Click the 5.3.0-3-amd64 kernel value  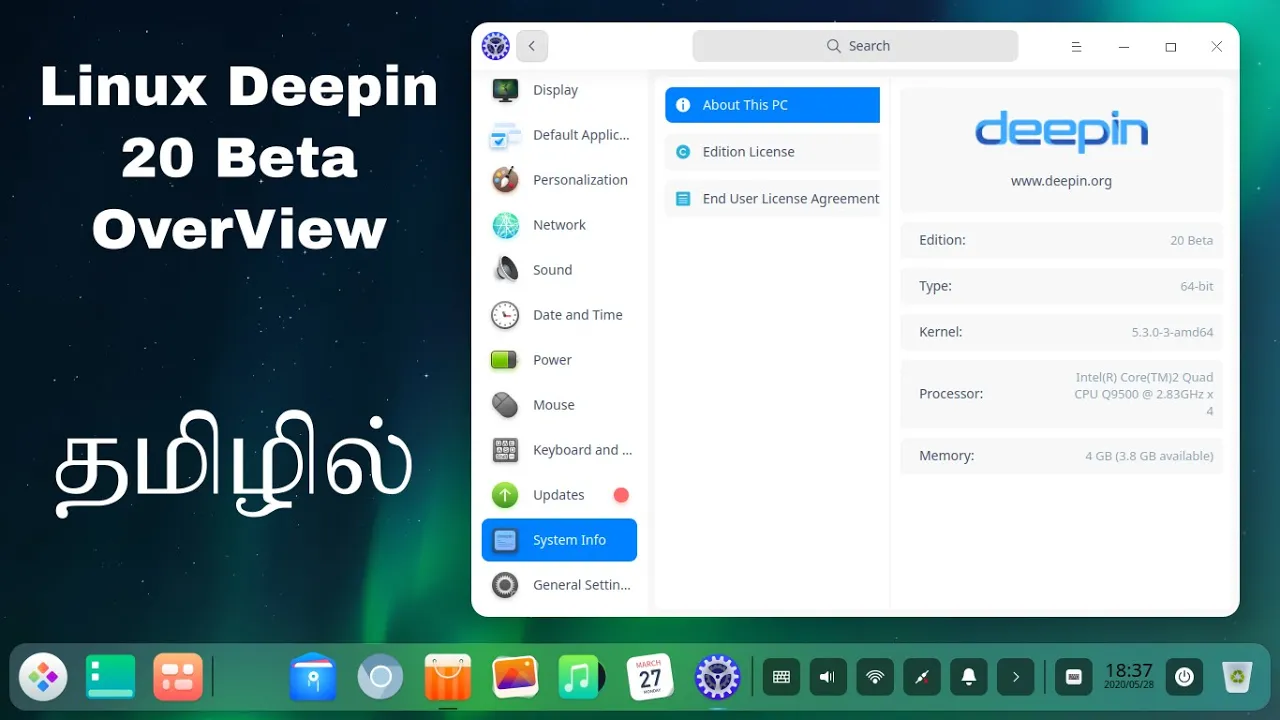pyautogui.click(x=1172, y=332)
